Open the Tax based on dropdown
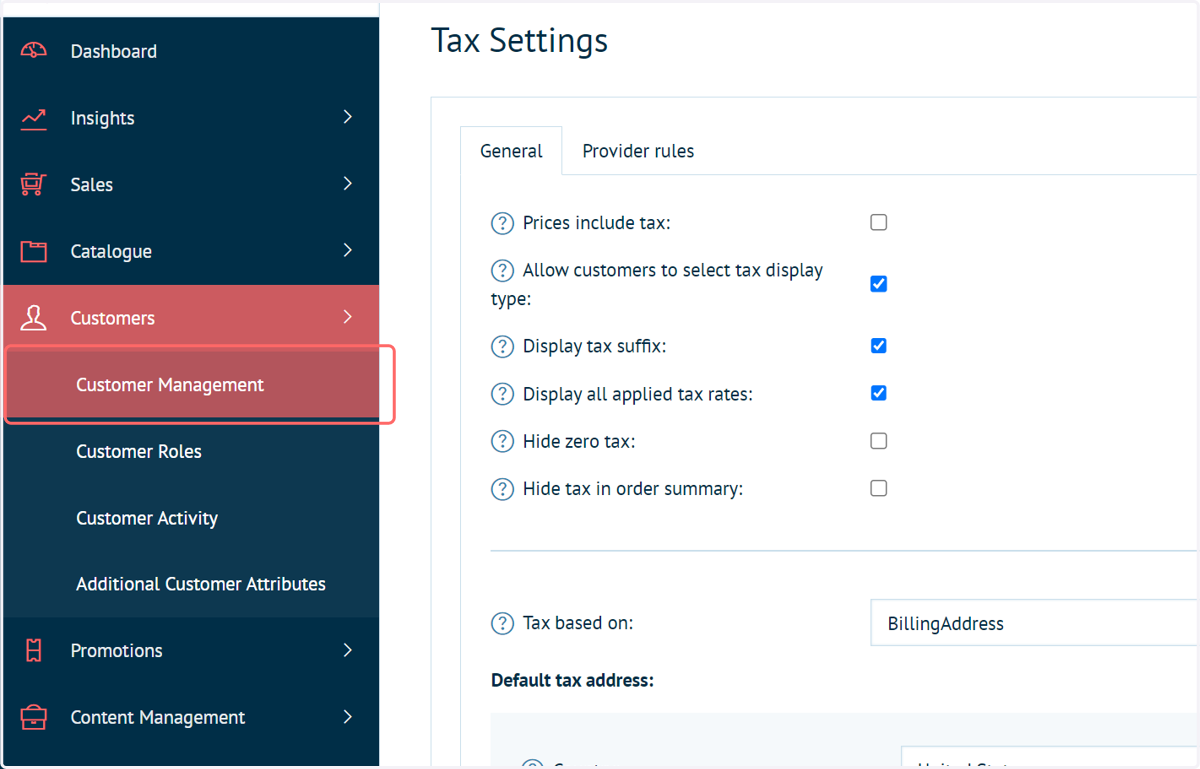The image size is (1200, 769). [1034, 623]
